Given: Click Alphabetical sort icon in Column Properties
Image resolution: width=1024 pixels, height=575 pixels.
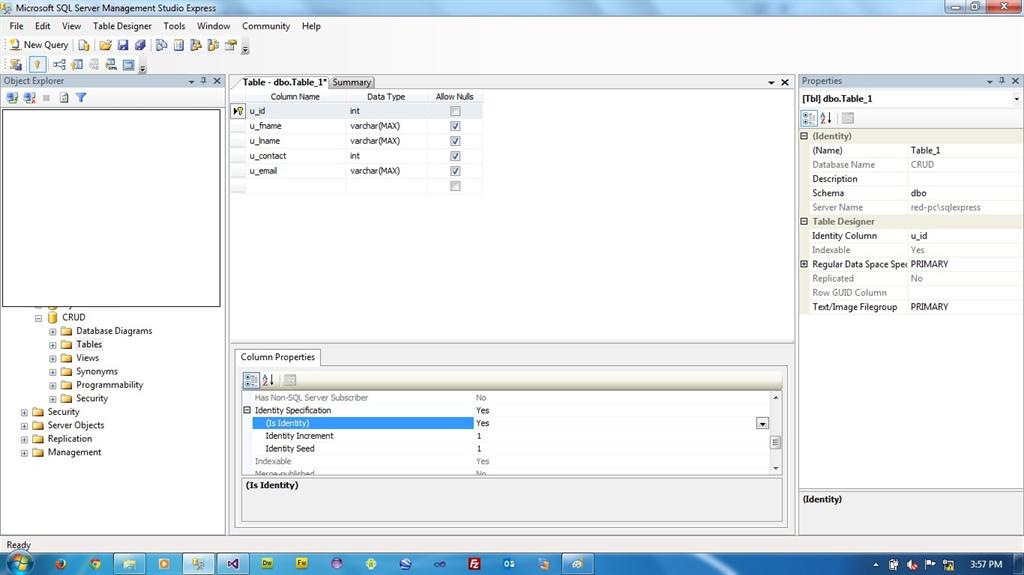Looking at the screenshot, I should pos(268,380).
